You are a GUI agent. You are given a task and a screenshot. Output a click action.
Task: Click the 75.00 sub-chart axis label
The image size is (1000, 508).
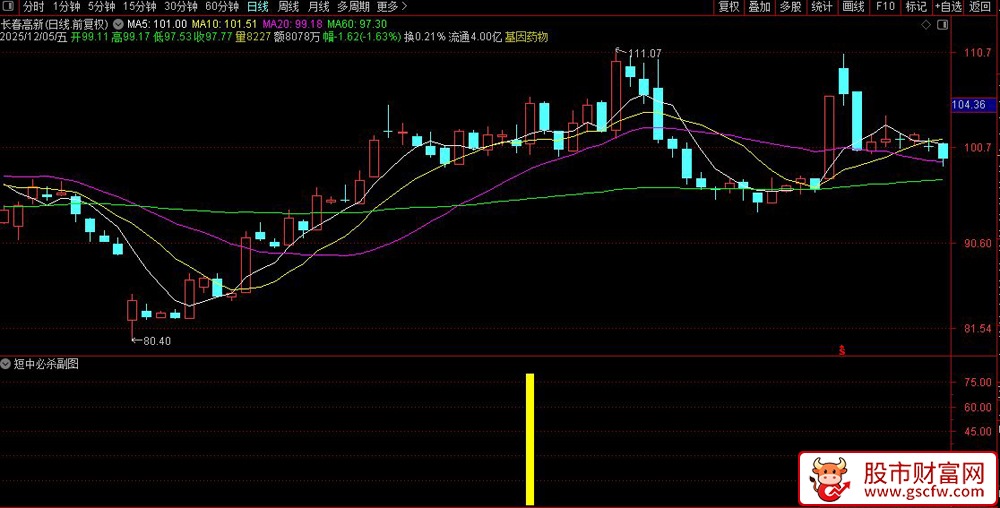(978, 382)
